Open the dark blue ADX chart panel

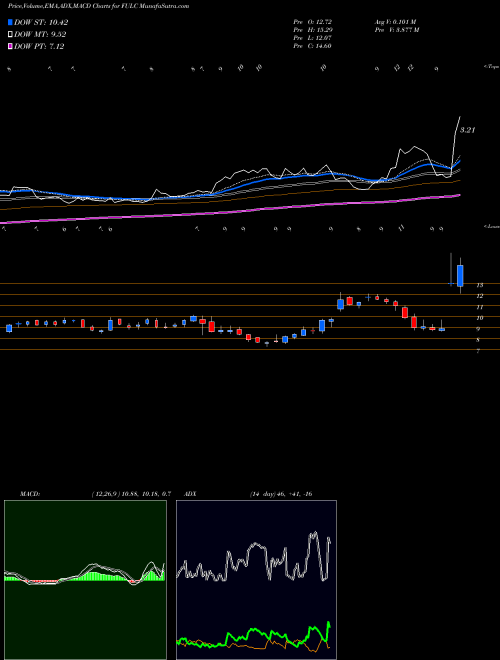click(x=256, y=580)
